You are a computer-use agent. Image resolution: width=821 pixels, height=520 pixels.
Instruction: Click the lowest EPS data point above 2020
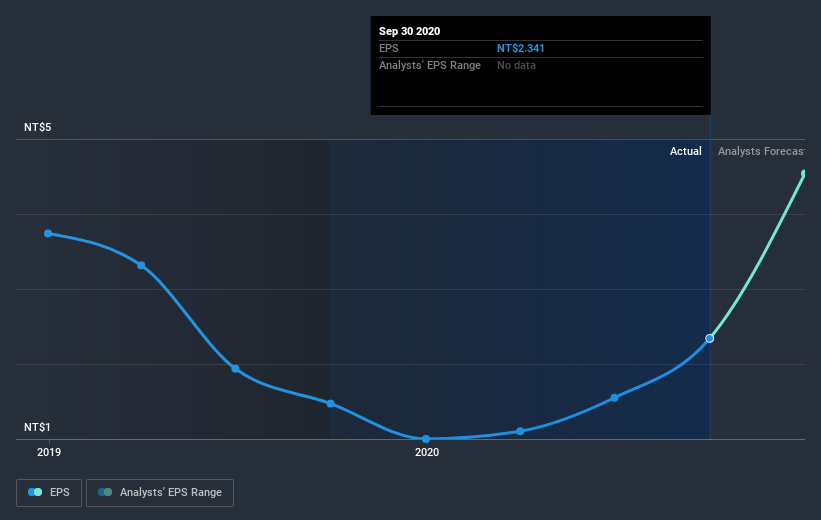(x=426, y=438)
